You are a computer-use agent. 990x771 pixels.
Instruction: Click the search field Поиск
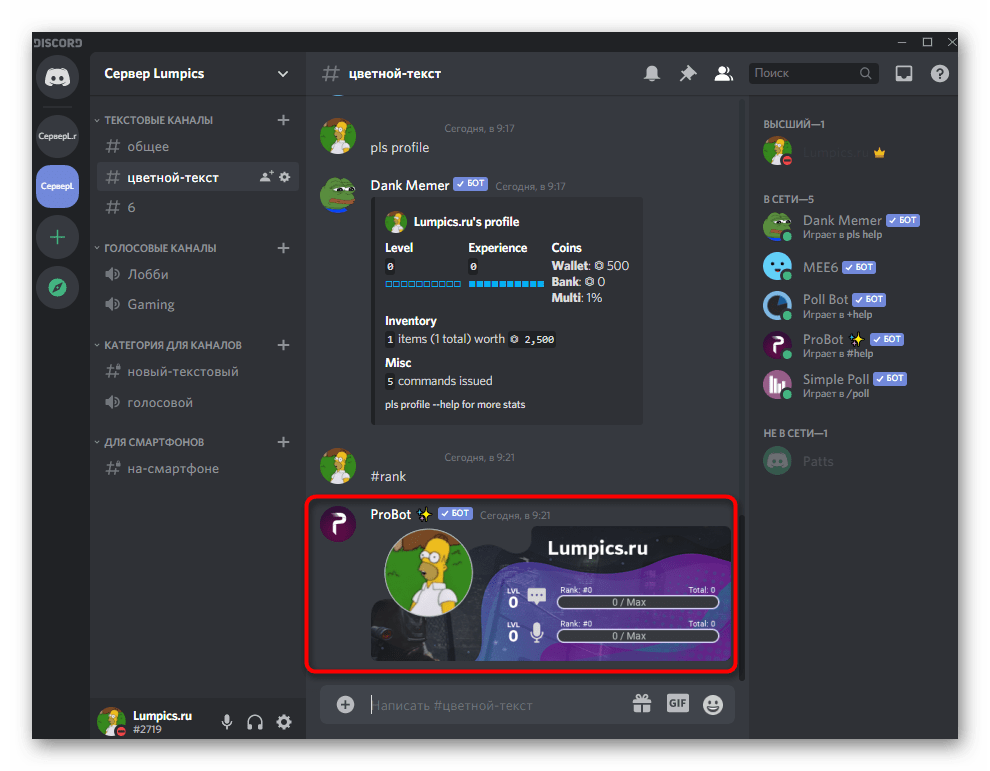[x=813, y=73]
